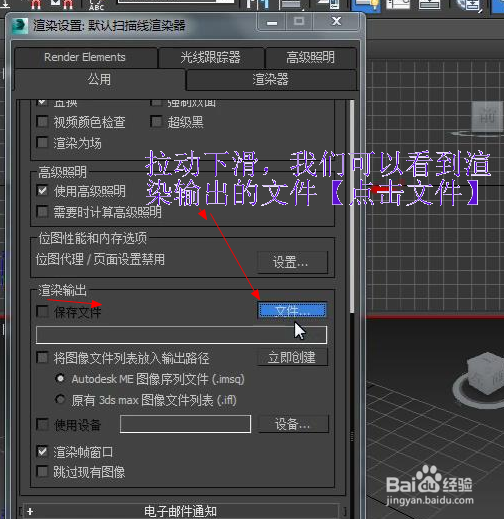Enable 将图像文件列表放入输出路径 checkbox
Viewport: 504px width, 519px height.
click(42, 358)
